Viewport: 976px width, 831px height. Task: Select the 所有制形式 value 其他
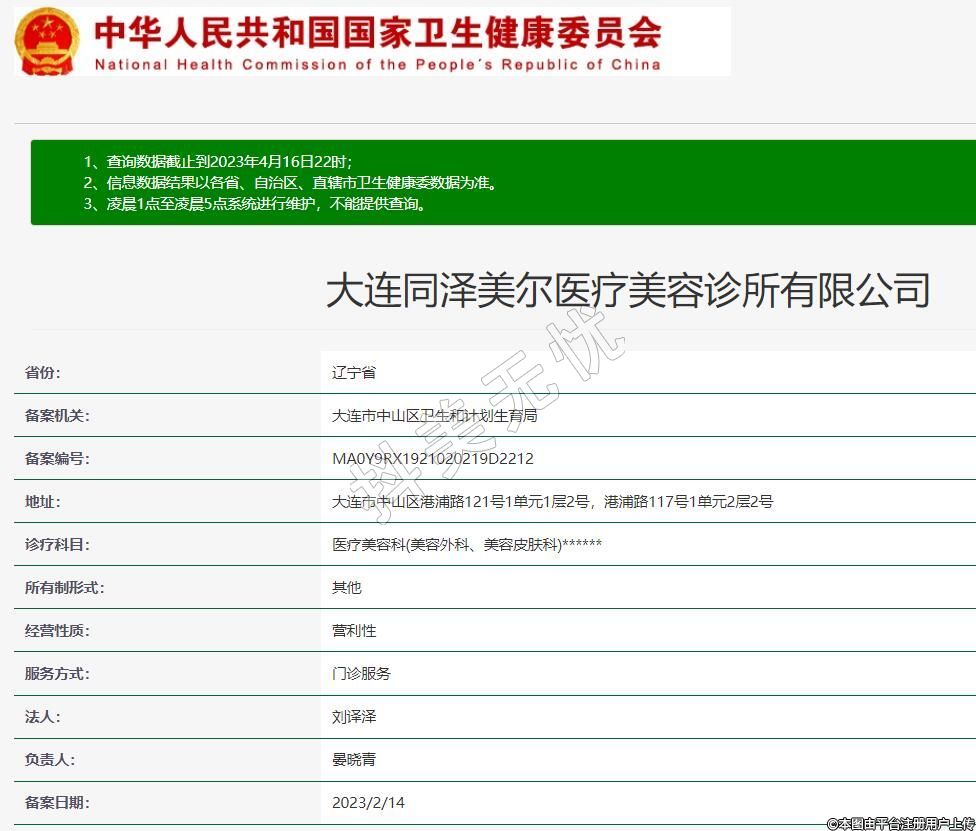(x=347, y=587)
